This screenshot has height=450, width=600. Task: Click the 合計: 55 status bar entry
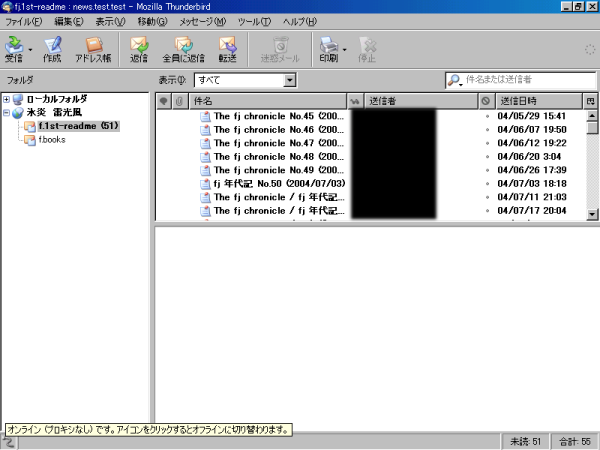[574, 442]
